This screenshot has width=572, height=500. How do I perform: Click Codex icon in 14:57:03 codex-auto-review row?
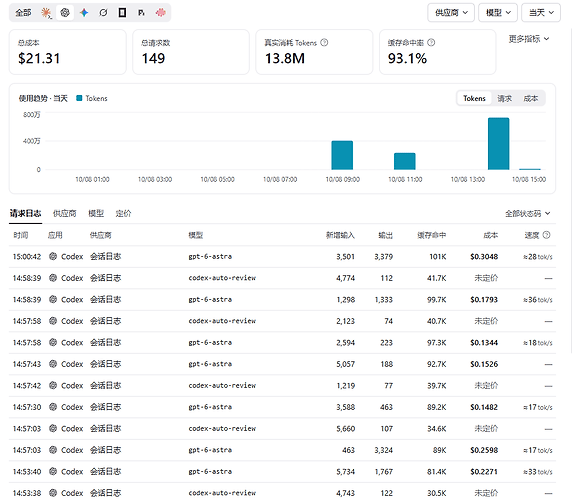[x=53, y=429]
